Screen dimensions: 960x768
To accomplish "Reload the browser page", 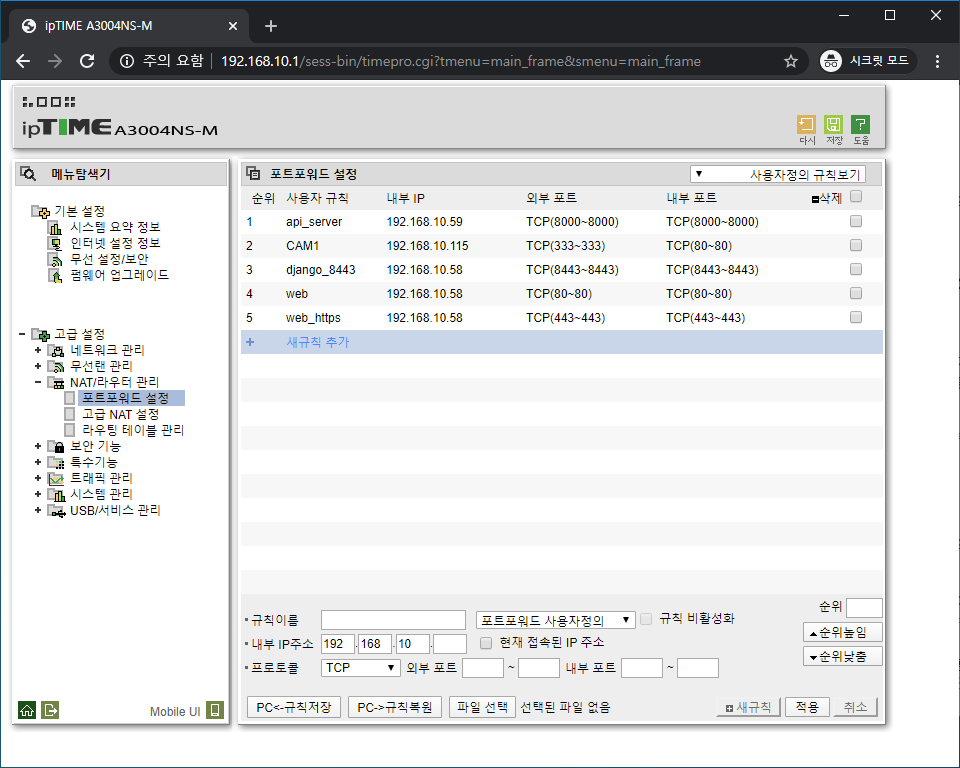I will point(87,61).
